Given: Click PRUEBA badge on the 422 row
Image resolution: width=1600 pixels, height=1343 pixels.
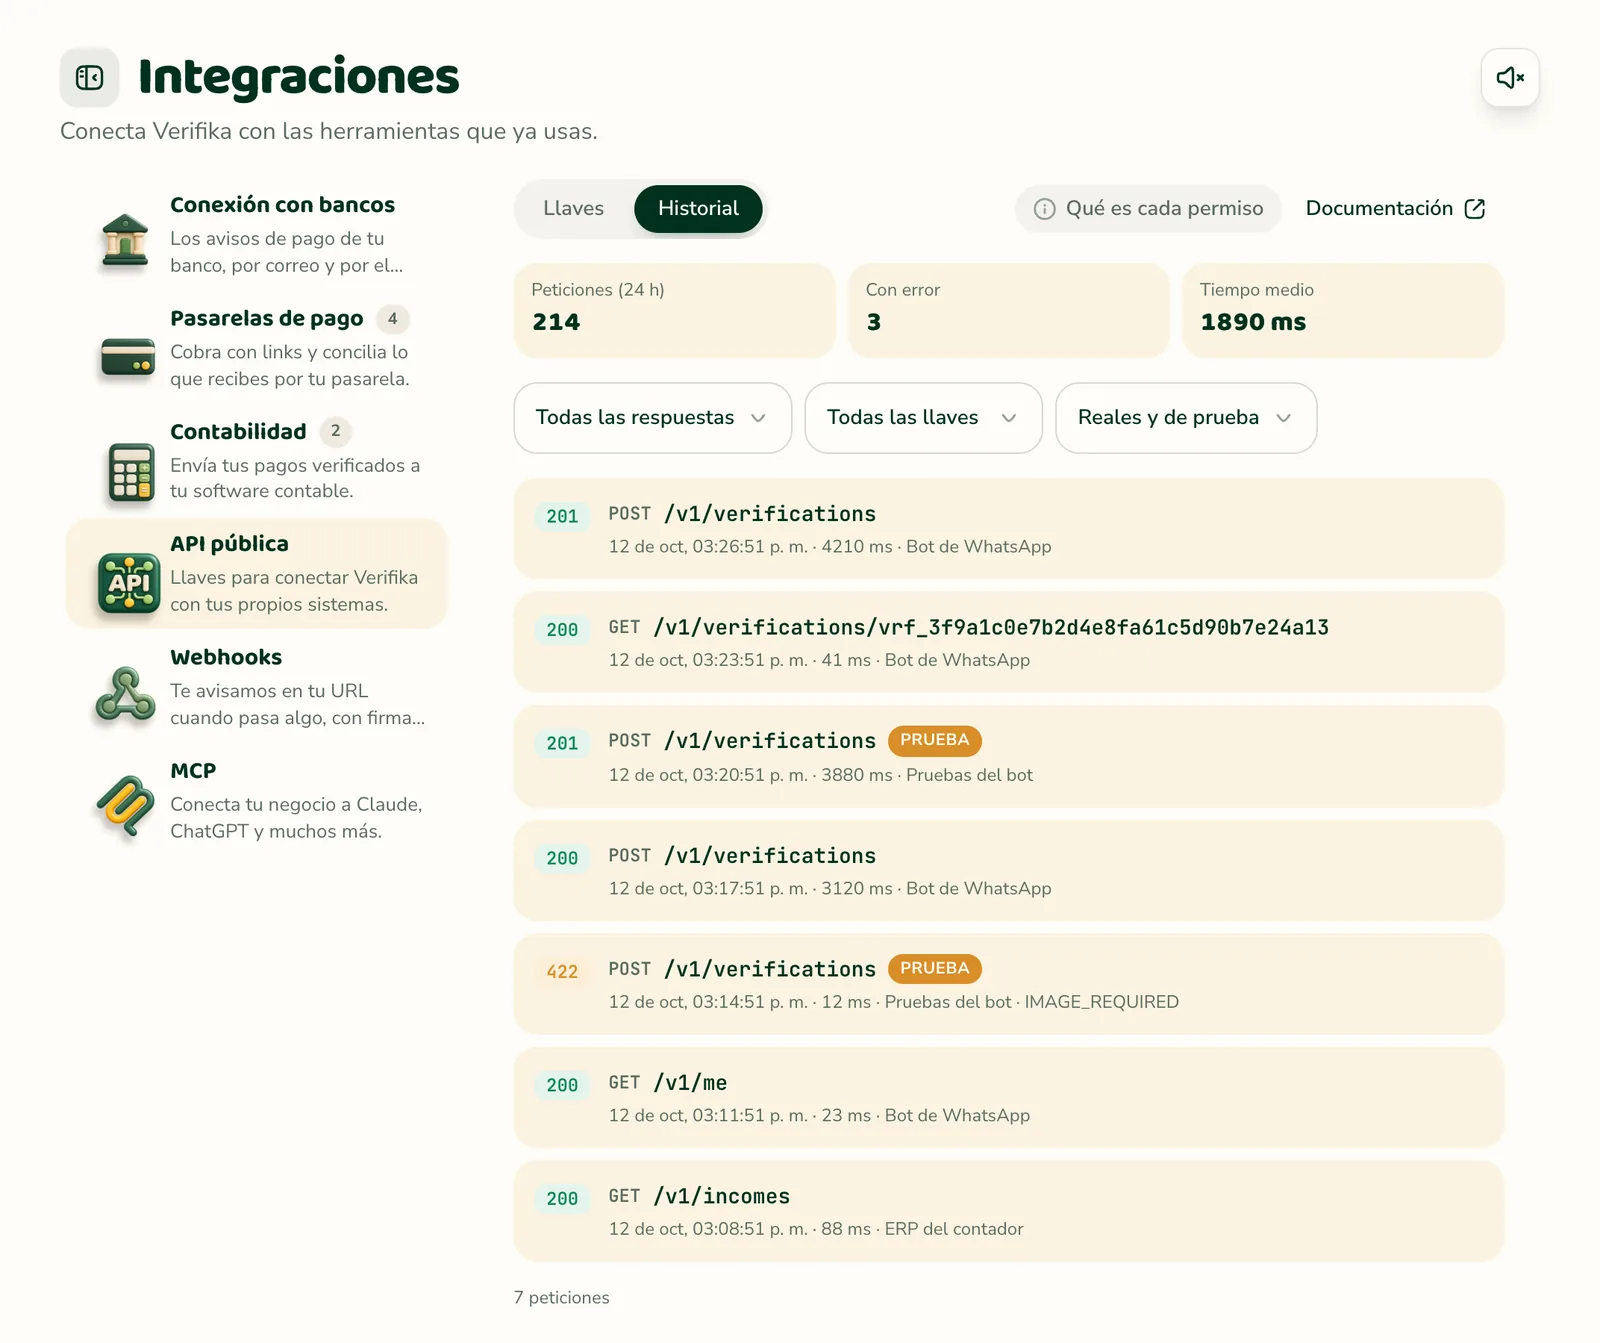Looking at the screenshot, I should [935, 968].
